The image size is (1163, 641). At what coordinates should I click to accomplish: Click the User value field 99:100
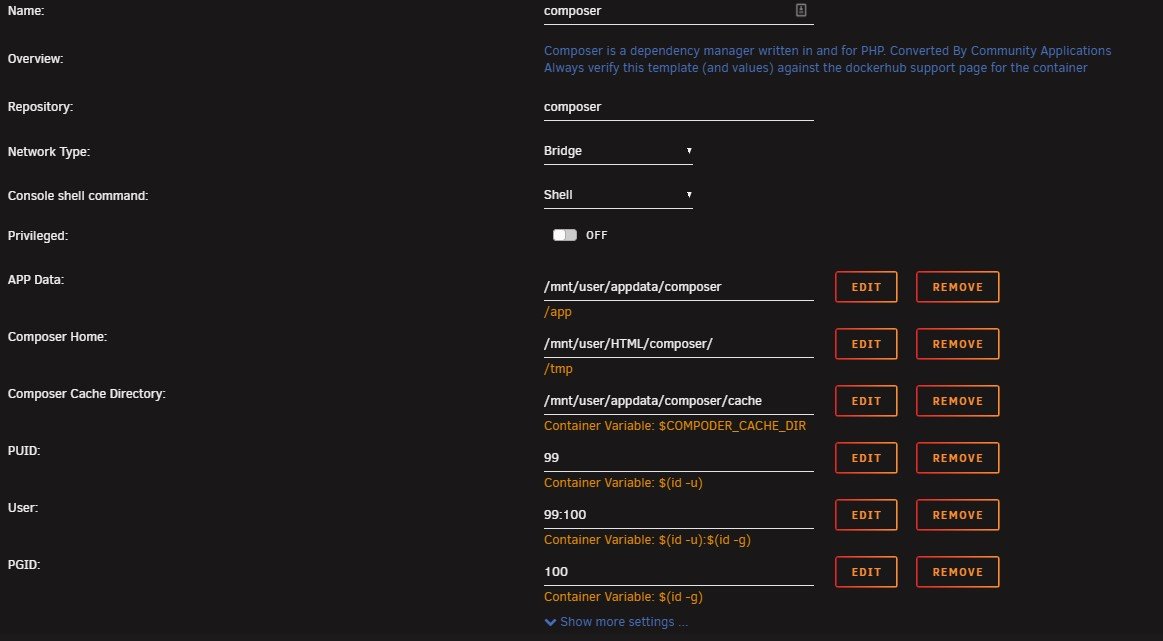coord(679,516)
